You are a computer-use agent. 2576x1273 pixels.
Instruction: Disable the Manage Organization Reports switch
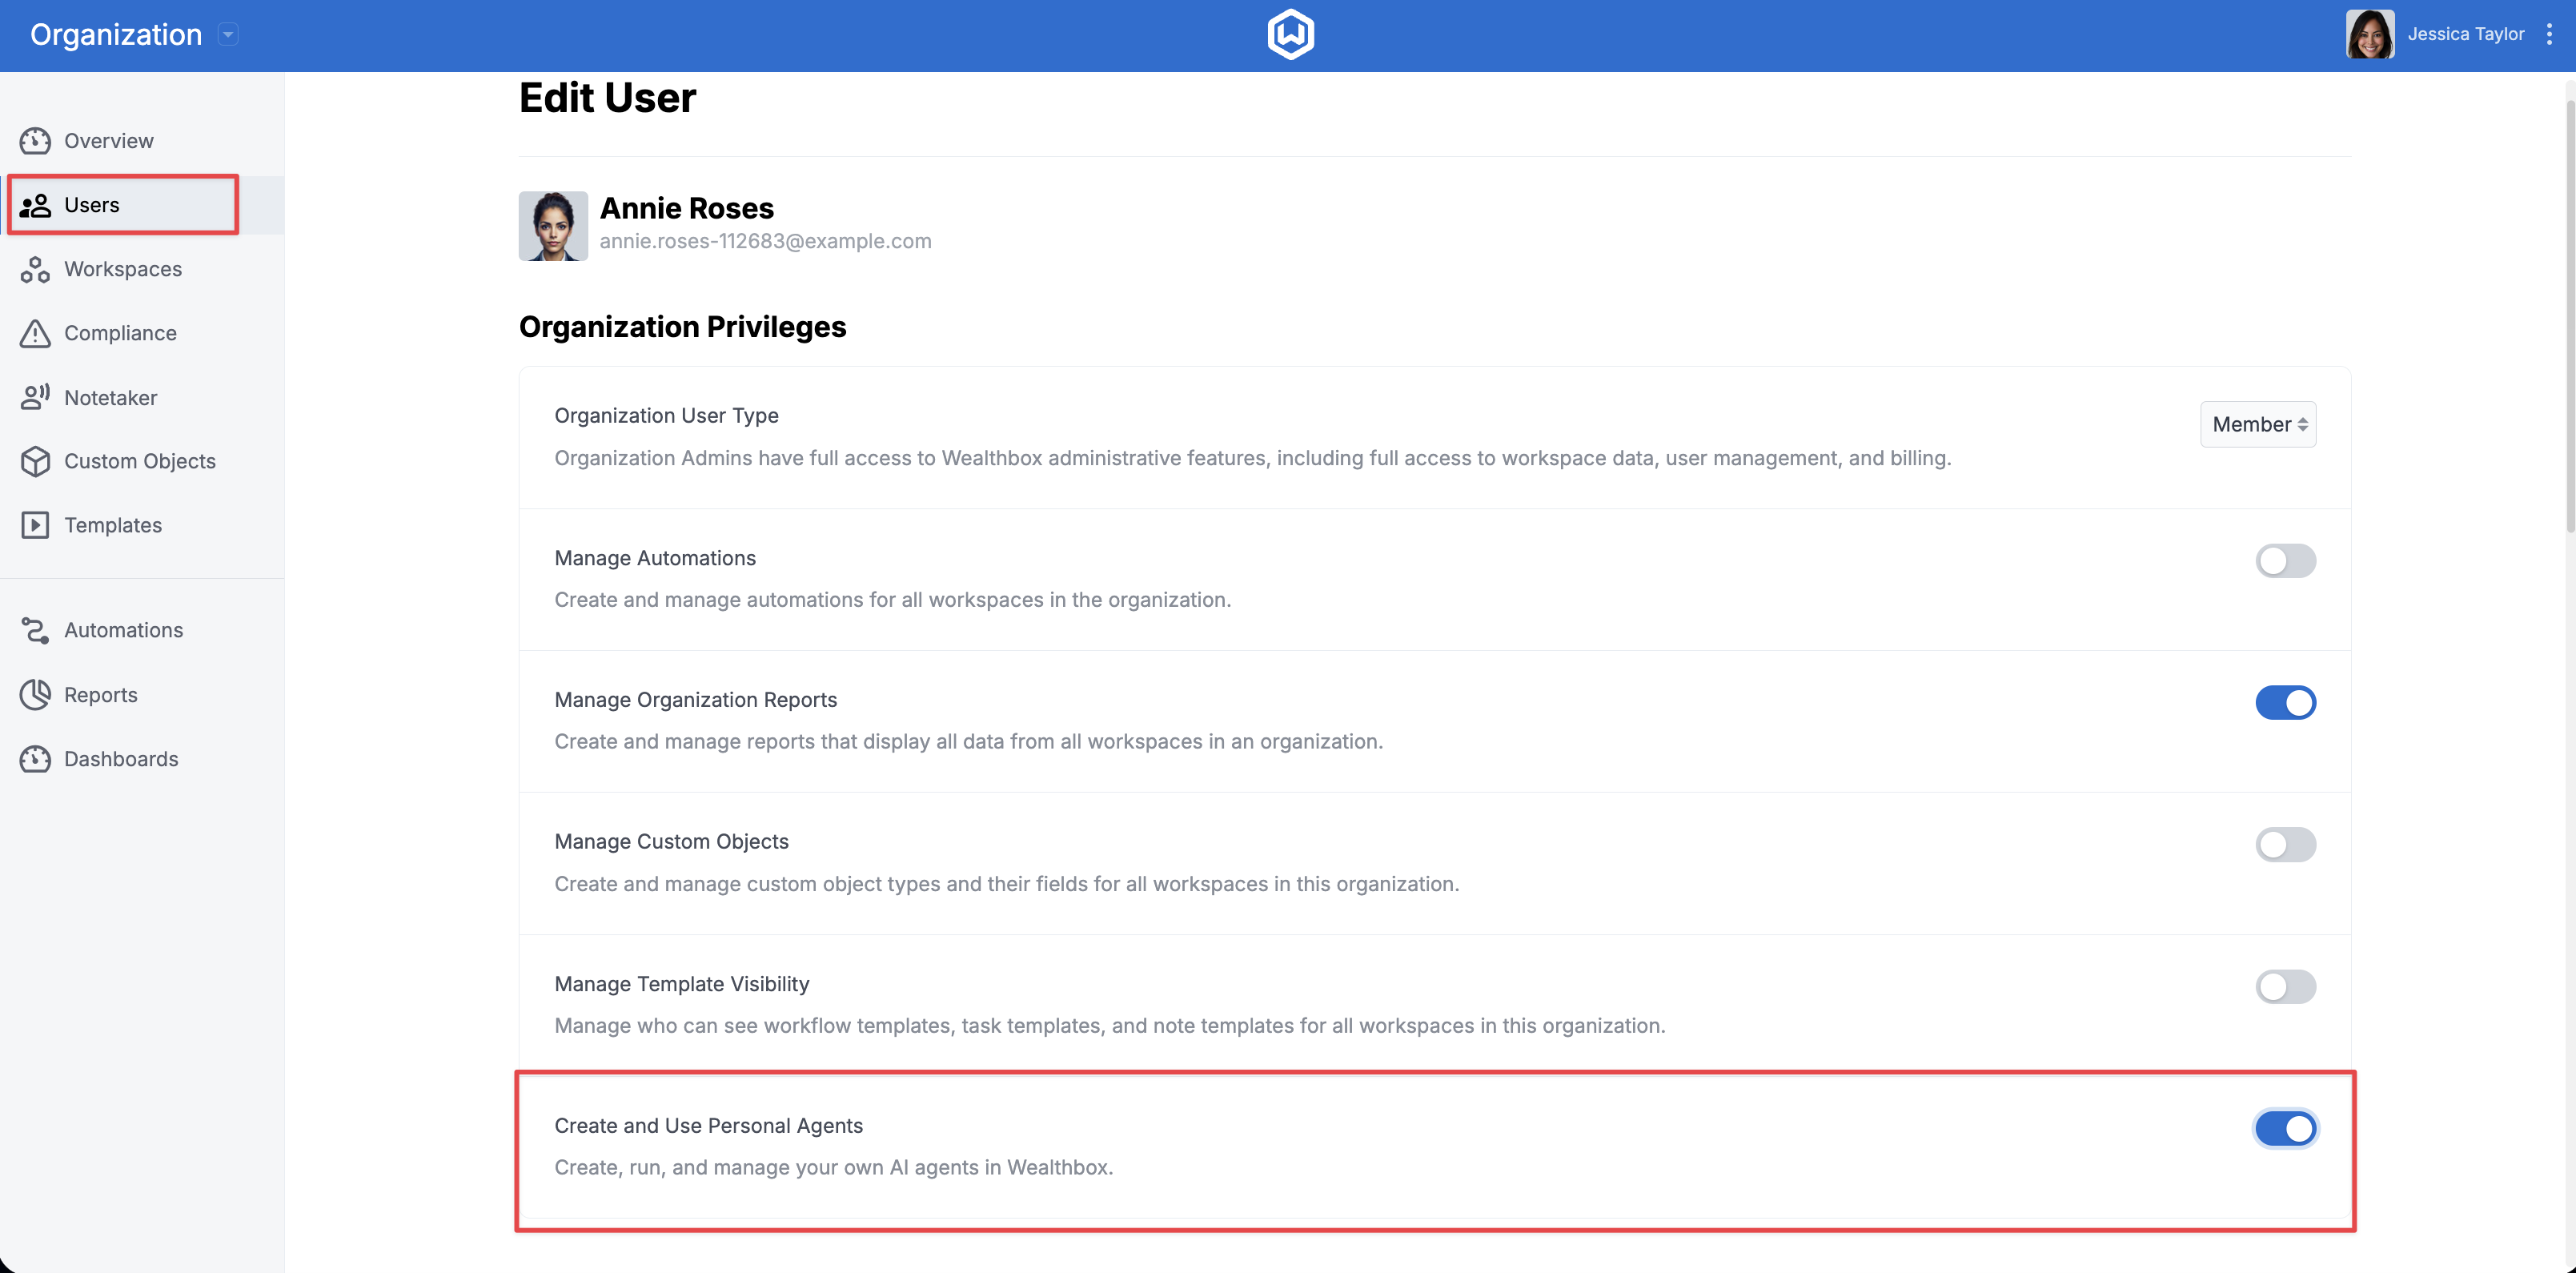pos(2285,703)
